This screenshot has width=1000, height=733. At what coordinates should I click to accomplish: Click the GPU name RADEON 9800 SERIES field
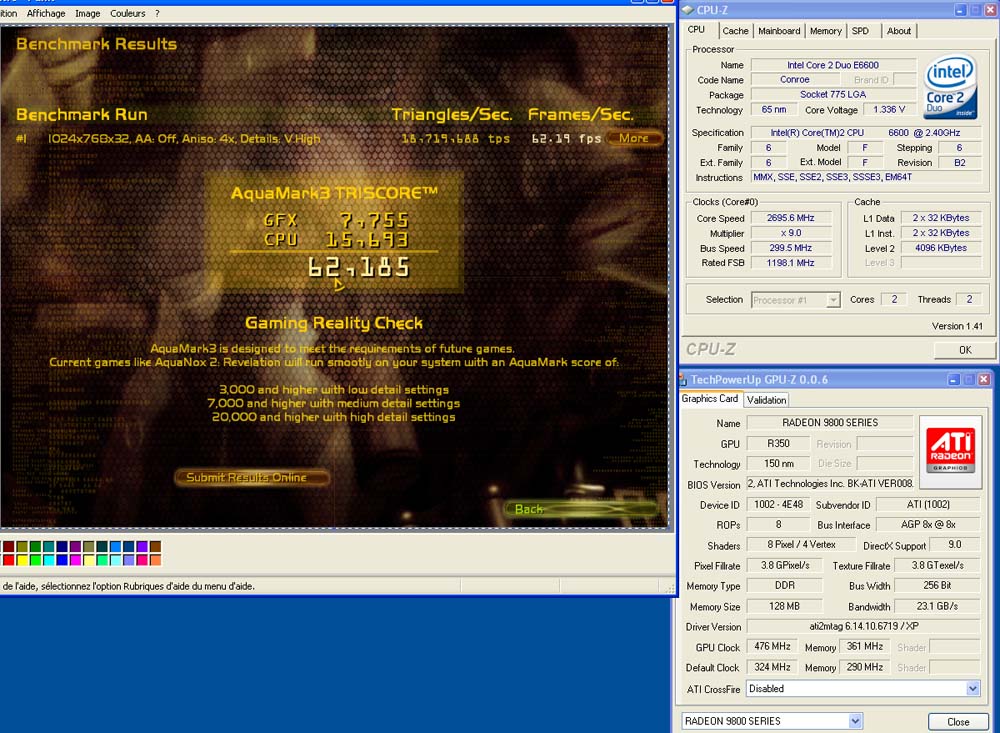pyautogui.click(x=830, y=422)
